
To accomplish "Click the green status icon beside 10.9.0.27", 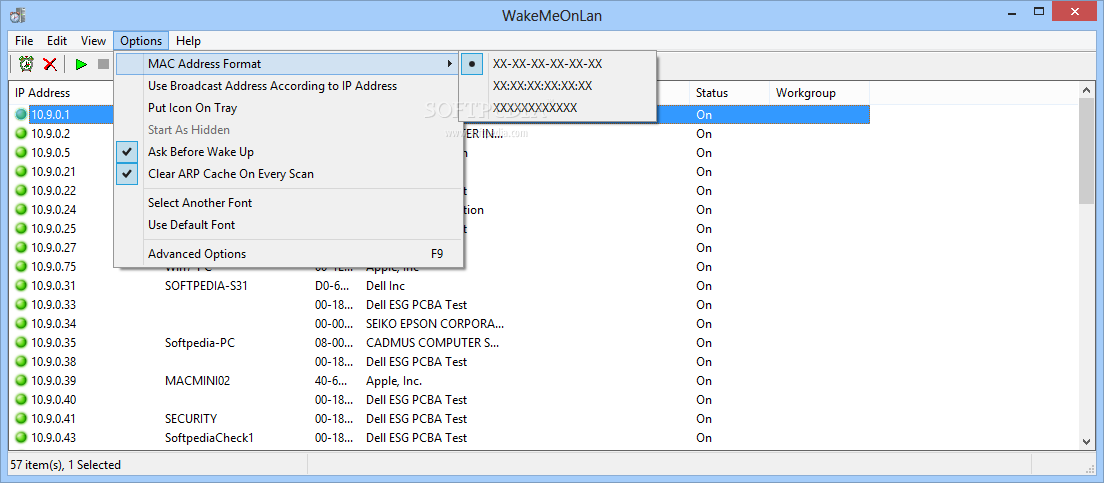I will click(20, 247).
